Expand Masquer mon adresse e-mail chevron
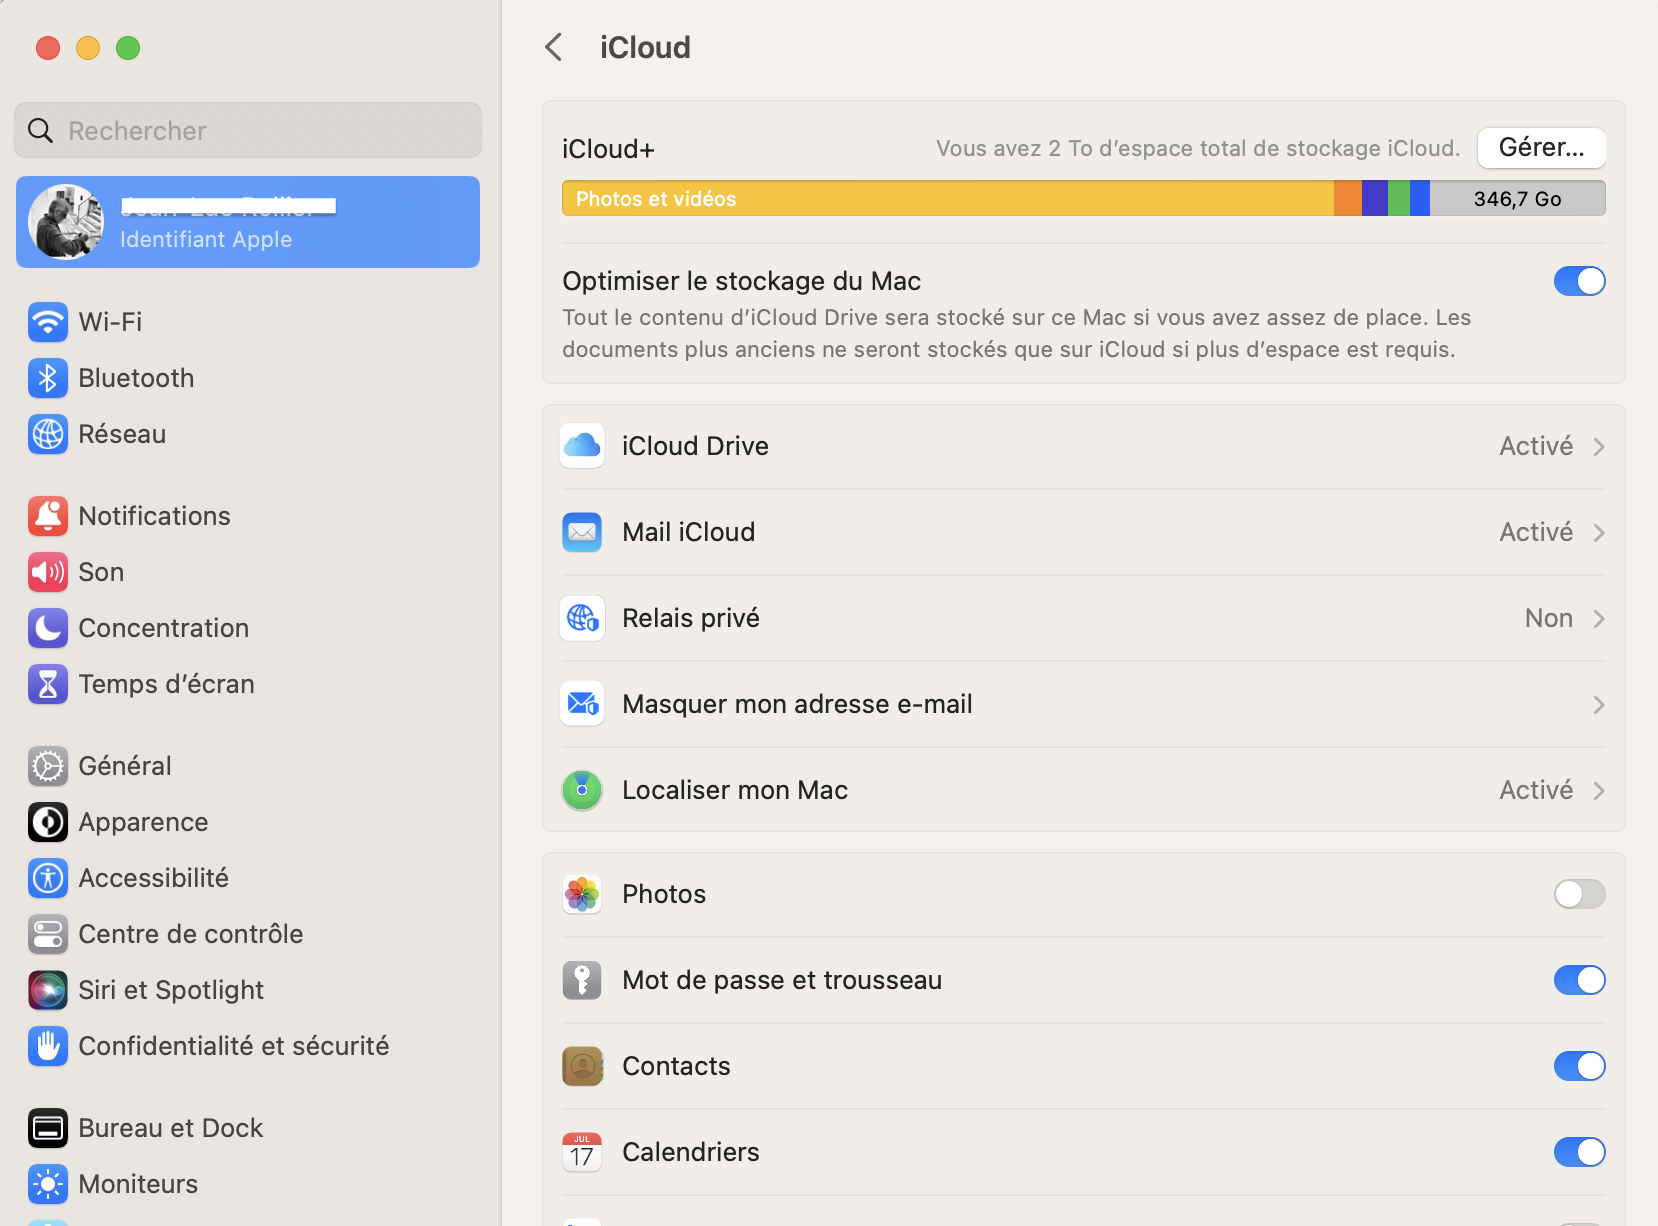The image size is (1658, 1226). (1598, 705)
